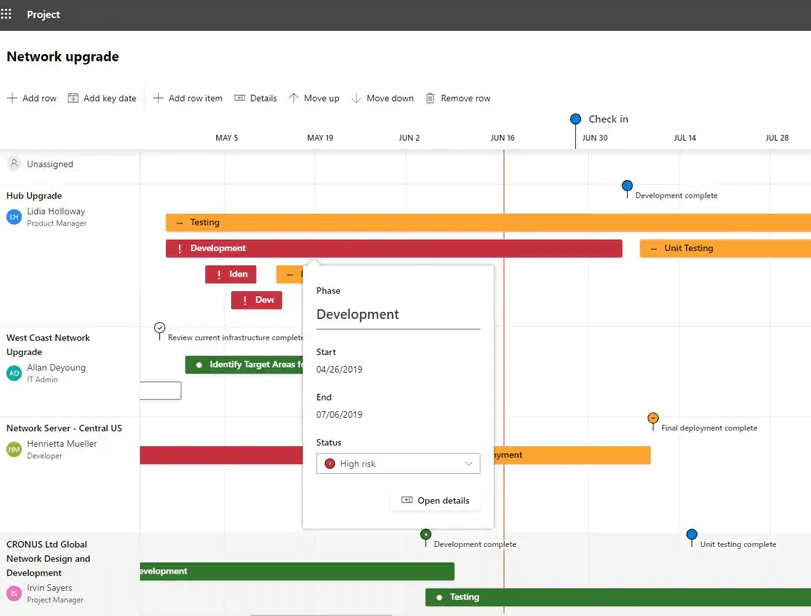Select the Check in key date marker
The height and width of the screenshot is (616, 811).
point(575,119)
